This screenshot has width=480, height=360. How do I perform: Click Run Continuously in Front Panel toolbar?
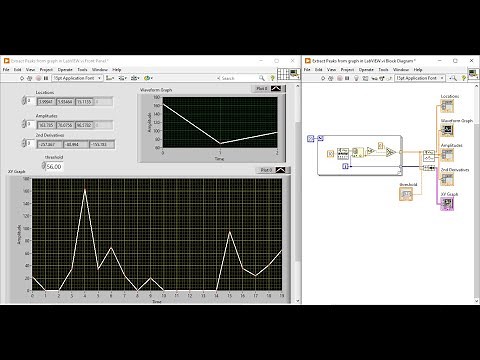point(30,78)
